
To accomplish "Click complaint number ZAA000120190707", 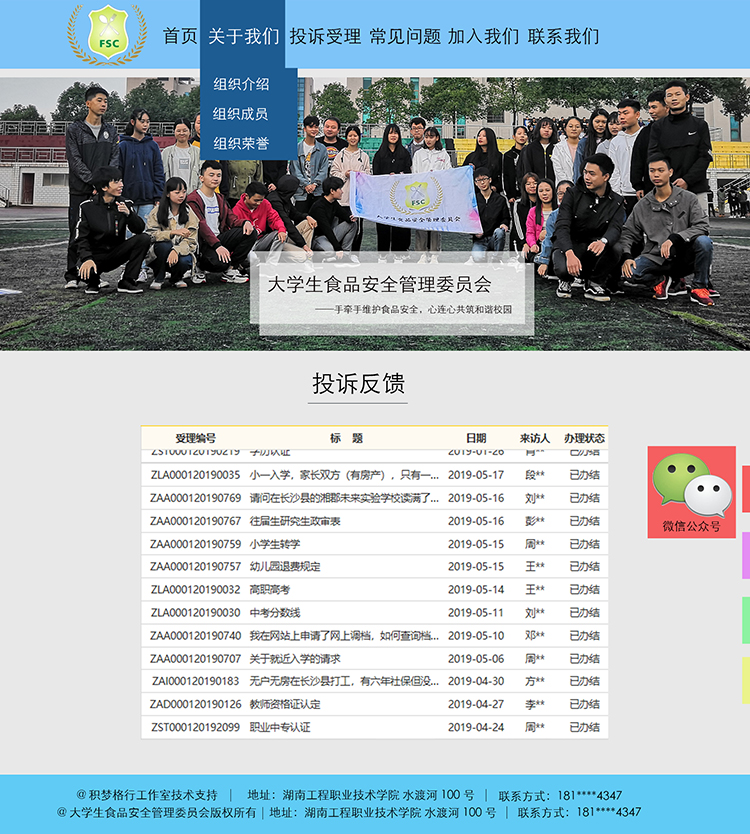I will click(196, 659).
